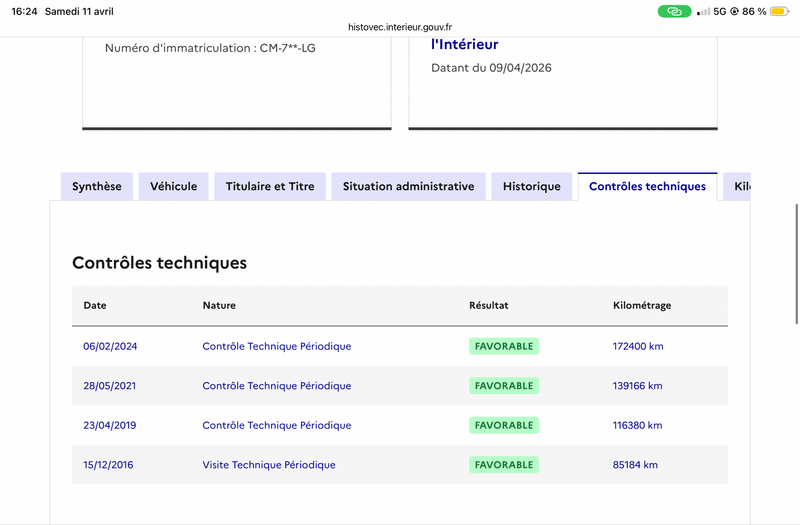
Task: Click the page vertical scrollbar
Action: pos(796,264)
